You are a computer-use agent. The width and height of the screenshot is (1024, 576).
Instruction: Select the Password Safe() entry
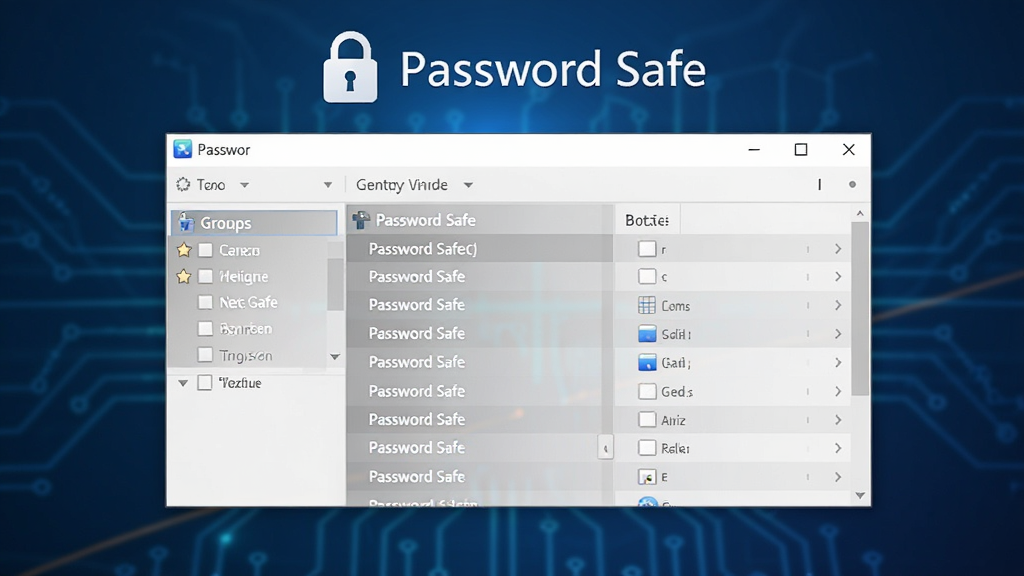pos(479,249)
